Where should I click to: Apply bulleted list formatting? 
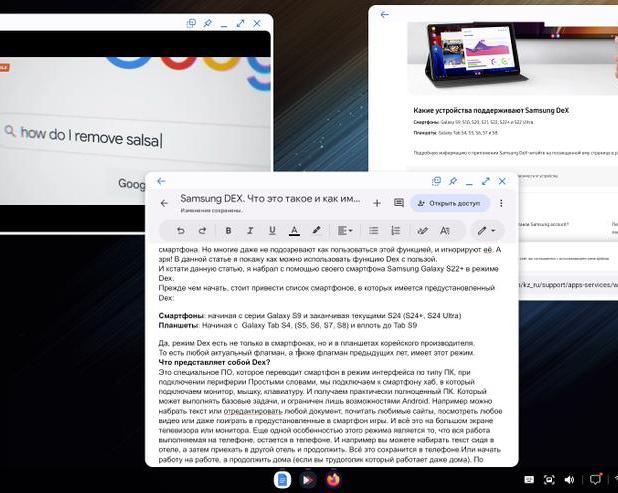373,231
